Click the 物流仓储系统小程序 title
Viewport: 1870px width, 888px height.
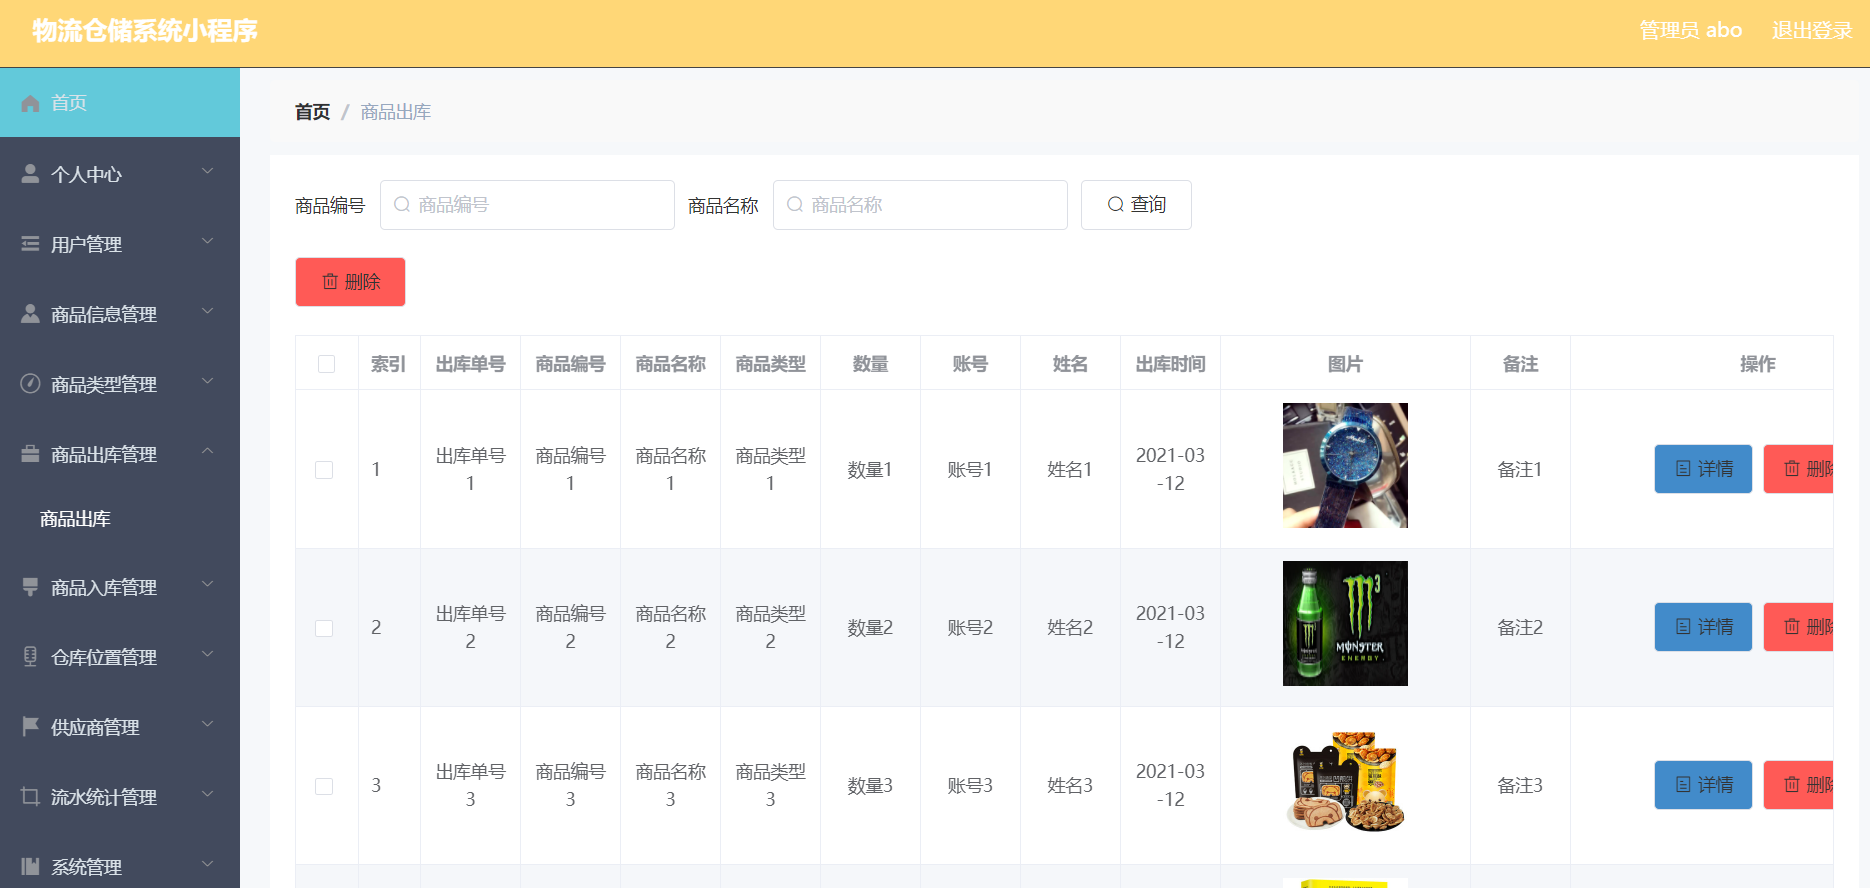[145, 31]
